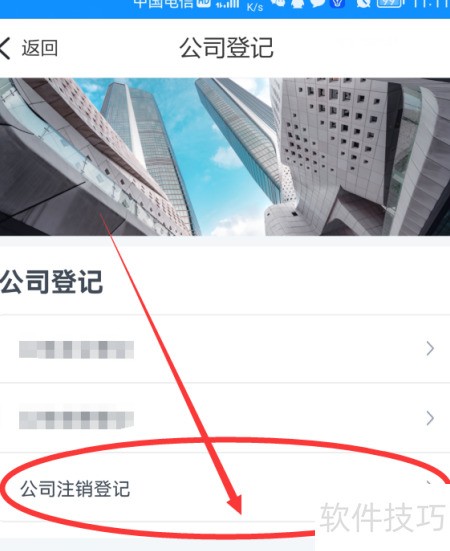The height and width of the screenshot is (551, 450).
Task: Tap the blue shield notification icon
Action: (x=338, y=3)
